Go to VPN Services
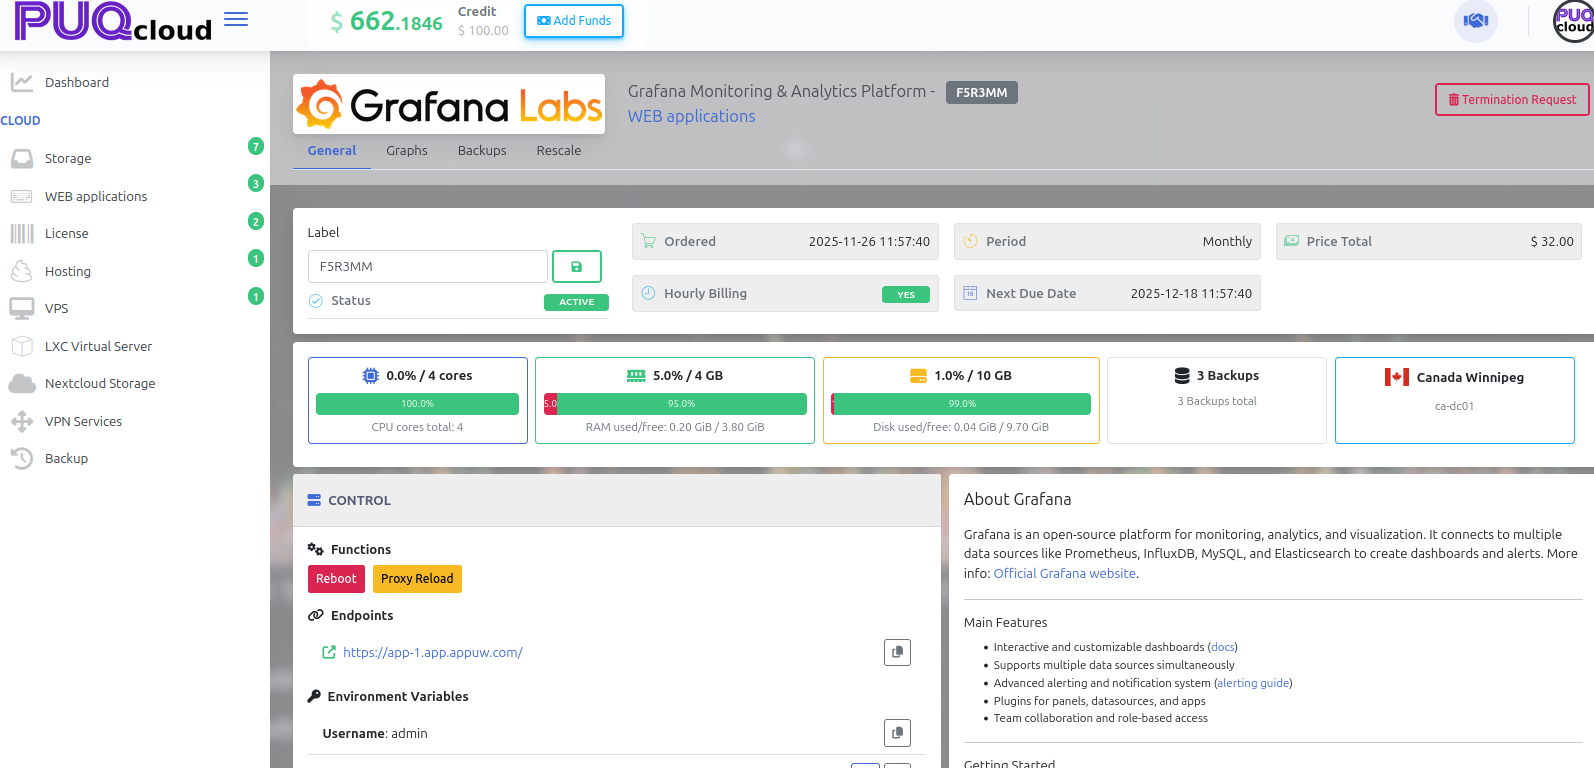Viewport: 1594px width, 768px height. (83, 422)
